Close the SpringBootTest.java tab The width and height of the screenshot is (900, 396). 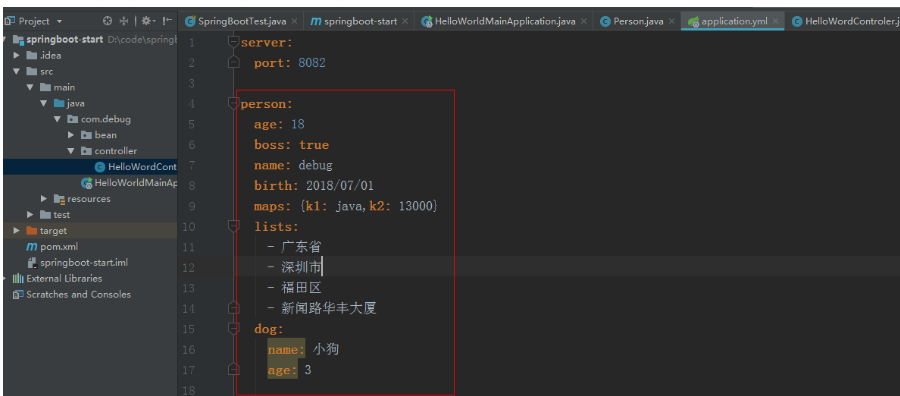coord(294,21)
